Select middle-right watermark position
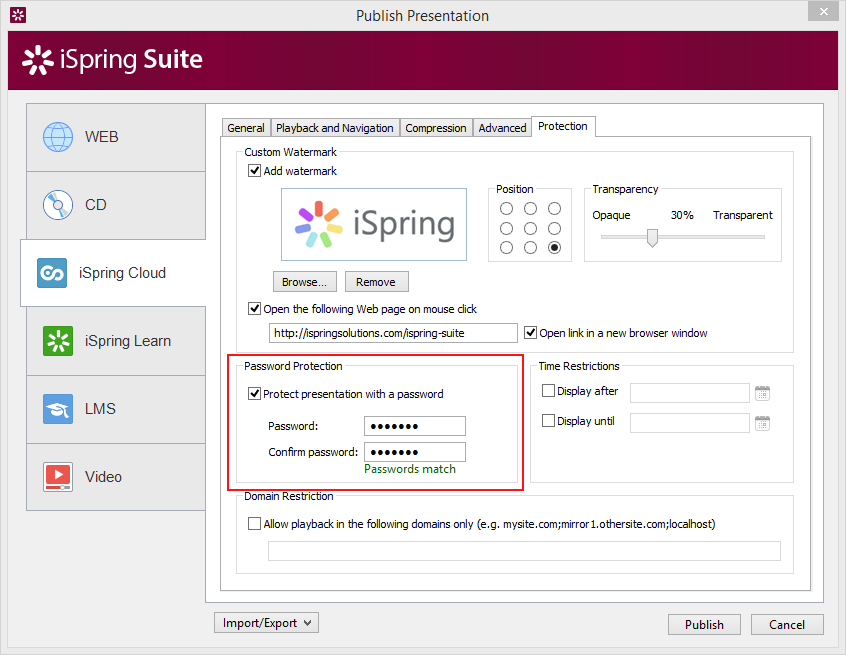 click(x=554, y=228)
